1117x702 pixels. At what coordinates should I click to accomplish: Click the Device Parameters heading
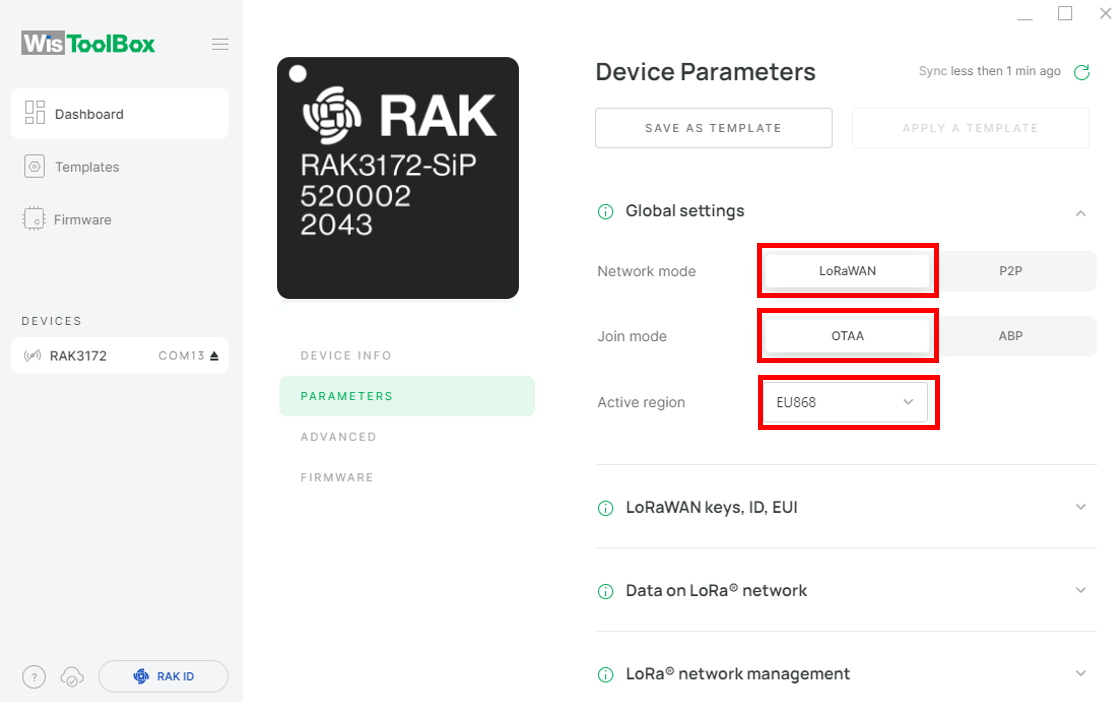(x=705, y=72)
